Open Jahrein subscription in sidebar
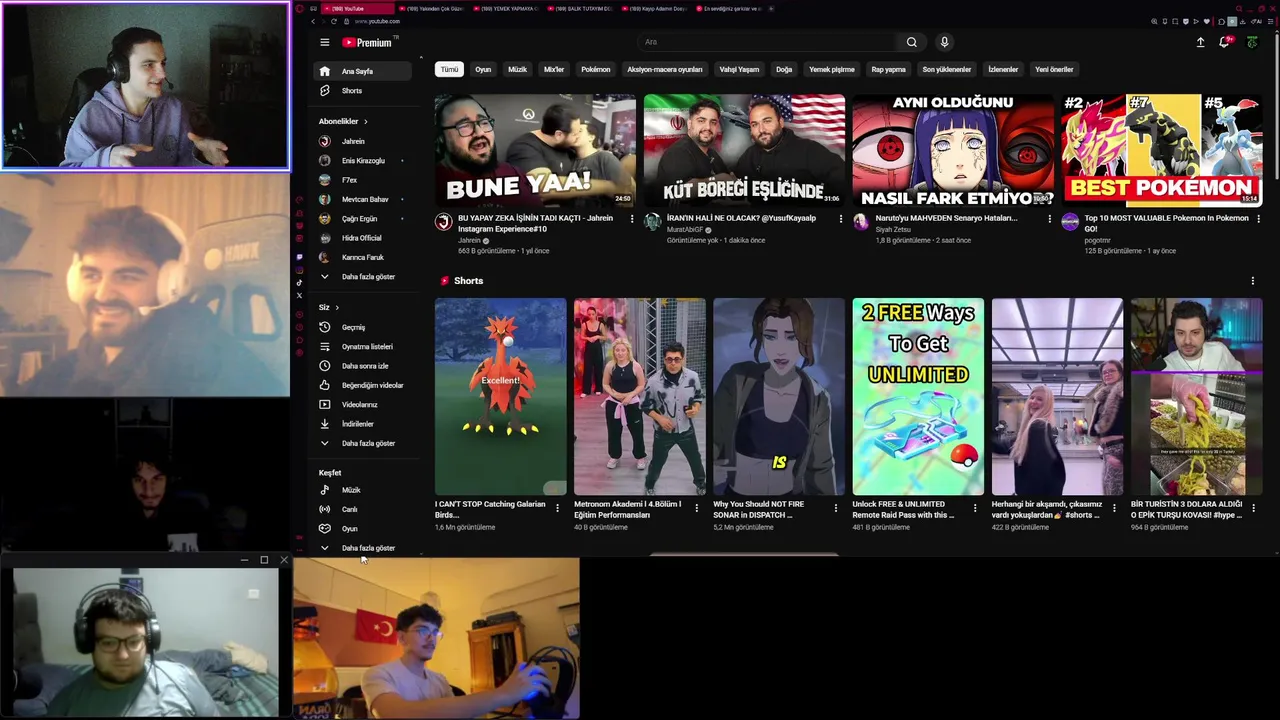Image resolution: width=1280 pixels, height=720 pixels. pyautogui.click(x=363, y=141)
